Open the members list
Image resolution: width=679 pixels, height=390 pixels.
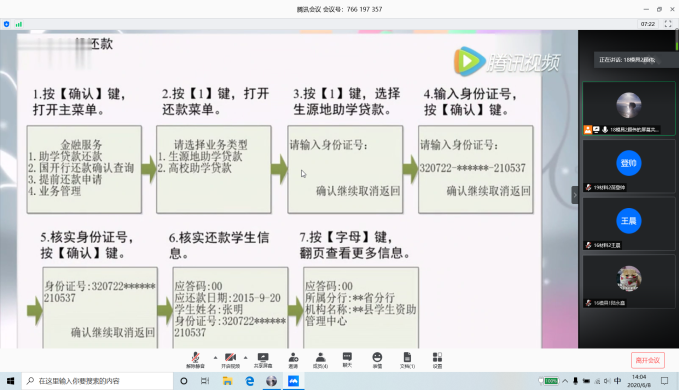point(320,360)
